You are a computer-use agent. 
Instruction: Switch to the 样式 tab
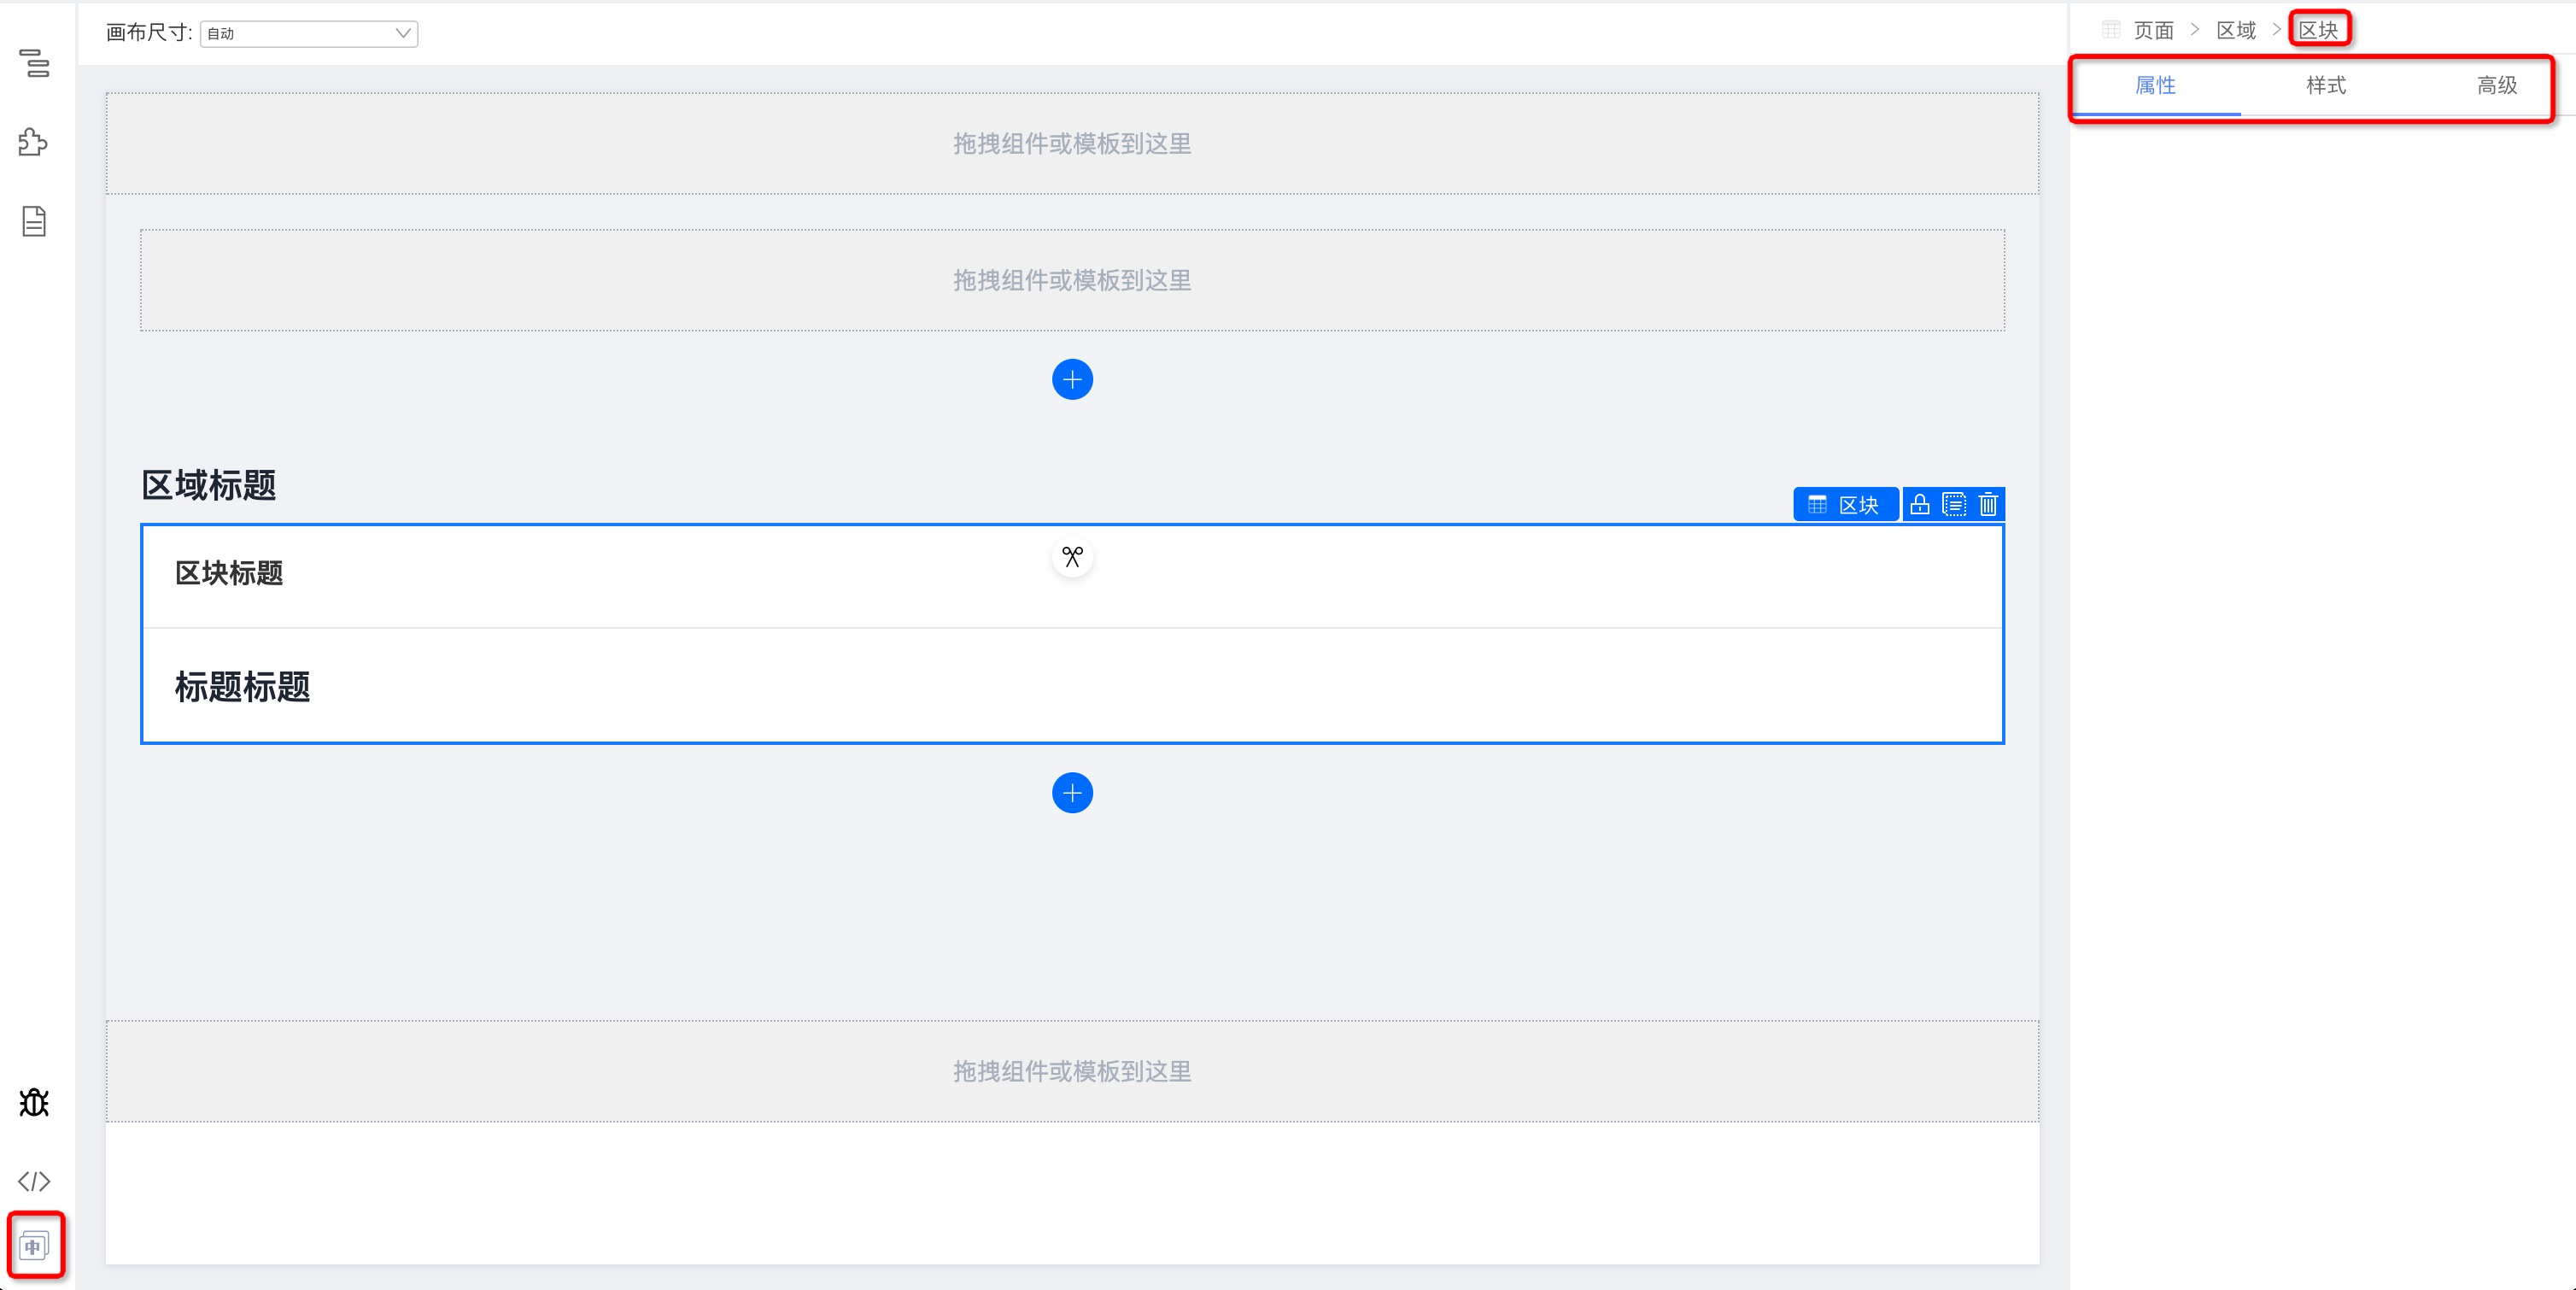2325,86
